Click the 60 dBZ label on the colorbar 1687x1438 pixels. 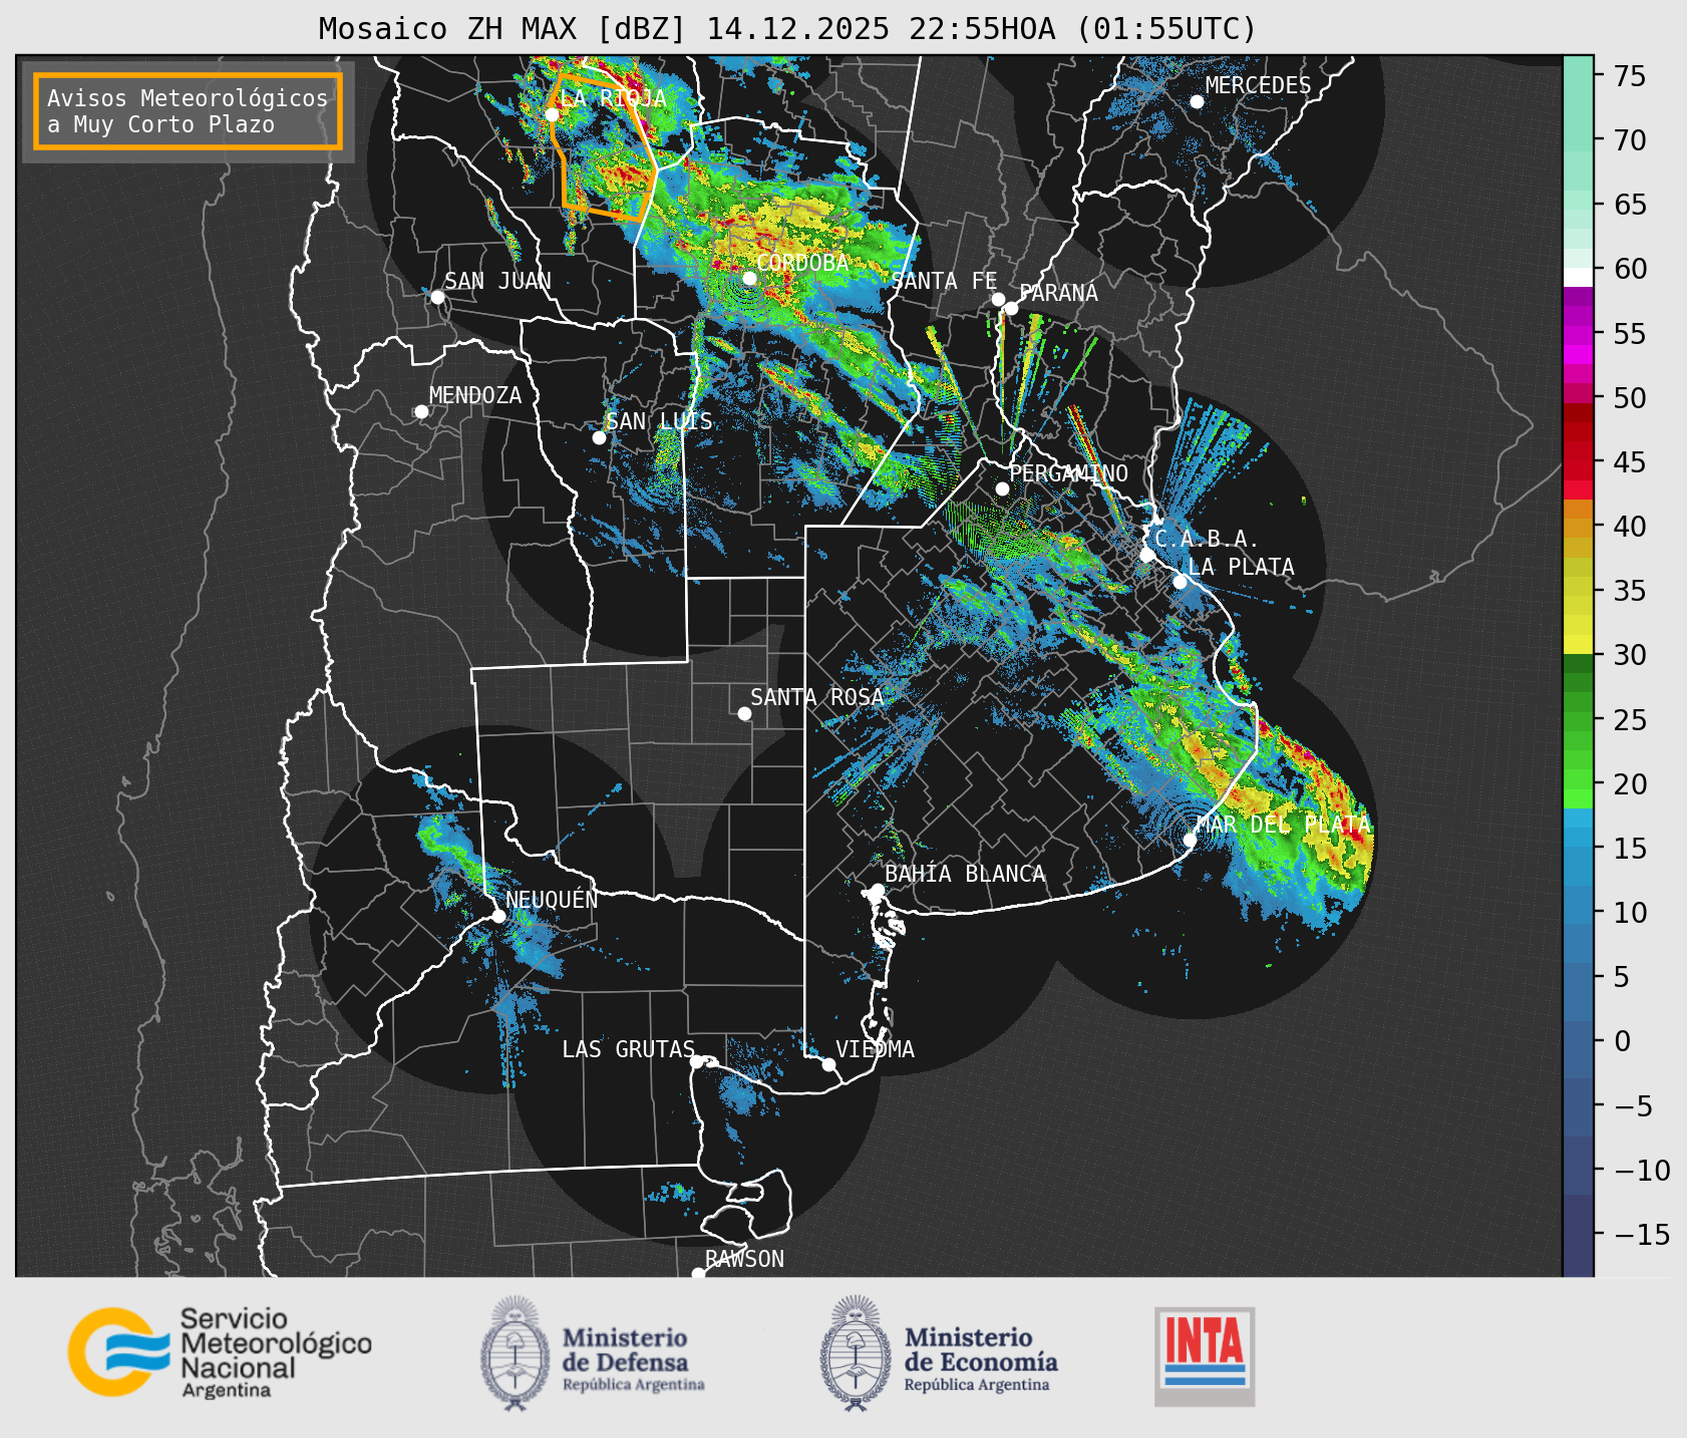(1629, 269)
